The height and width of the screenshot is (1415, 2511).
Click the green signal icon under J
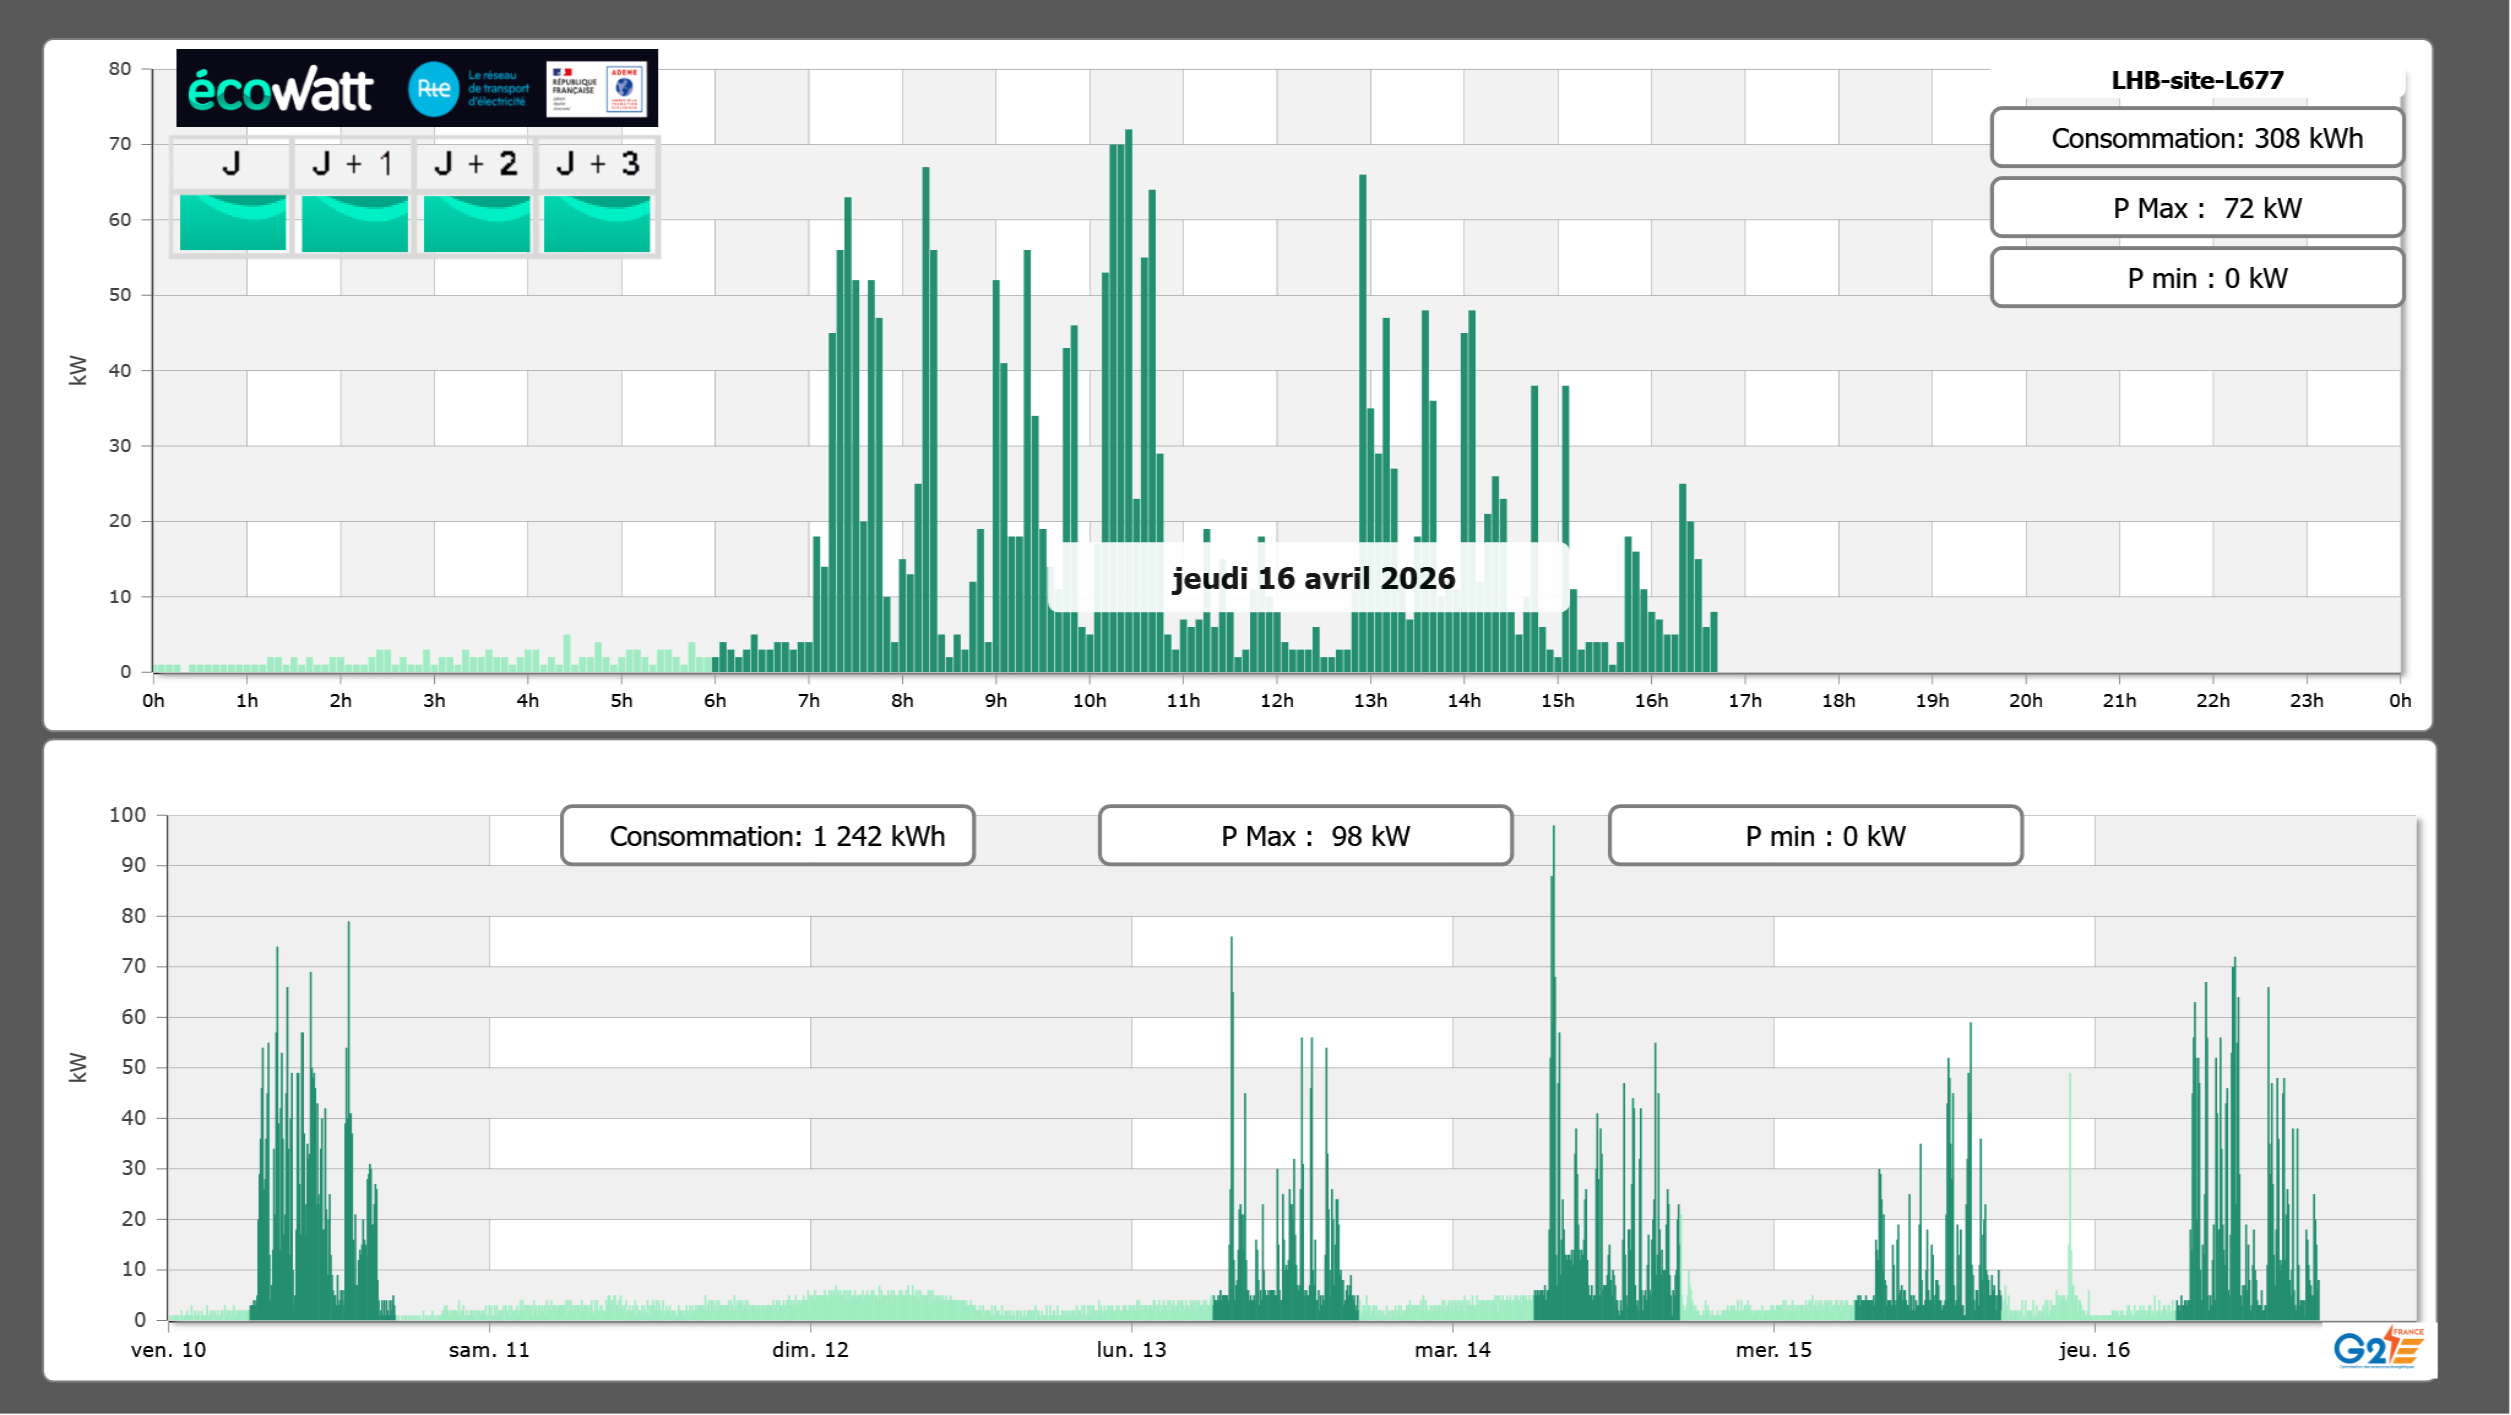[232, 223]
